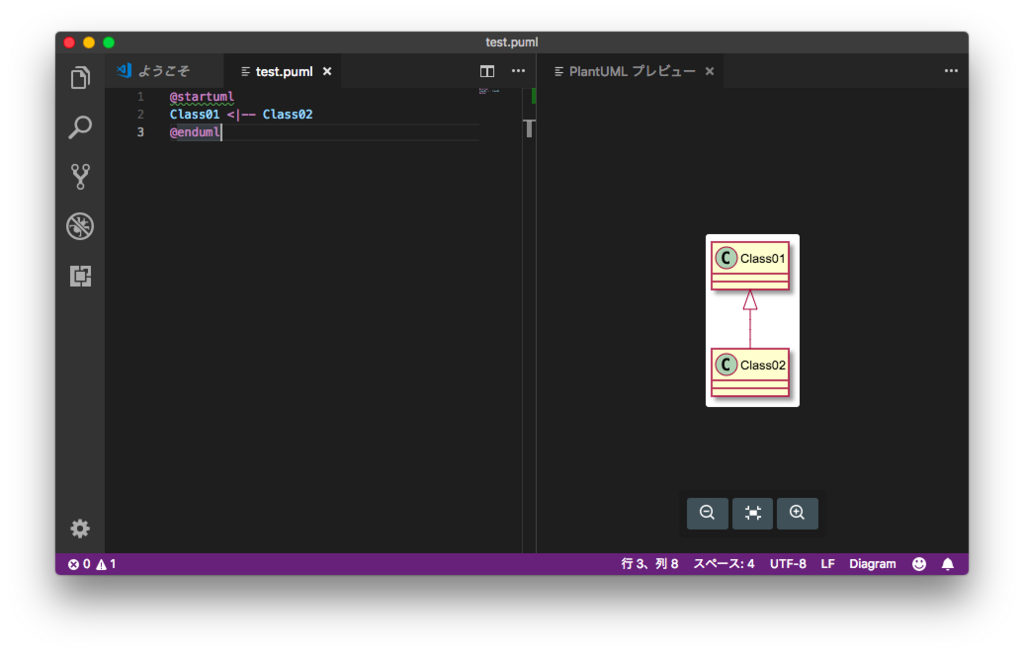Image resolution: width=1024 pixels, height=654 pixels.
Task: Change indentation via スペース: 4
Action: click(x=724, y=564)
